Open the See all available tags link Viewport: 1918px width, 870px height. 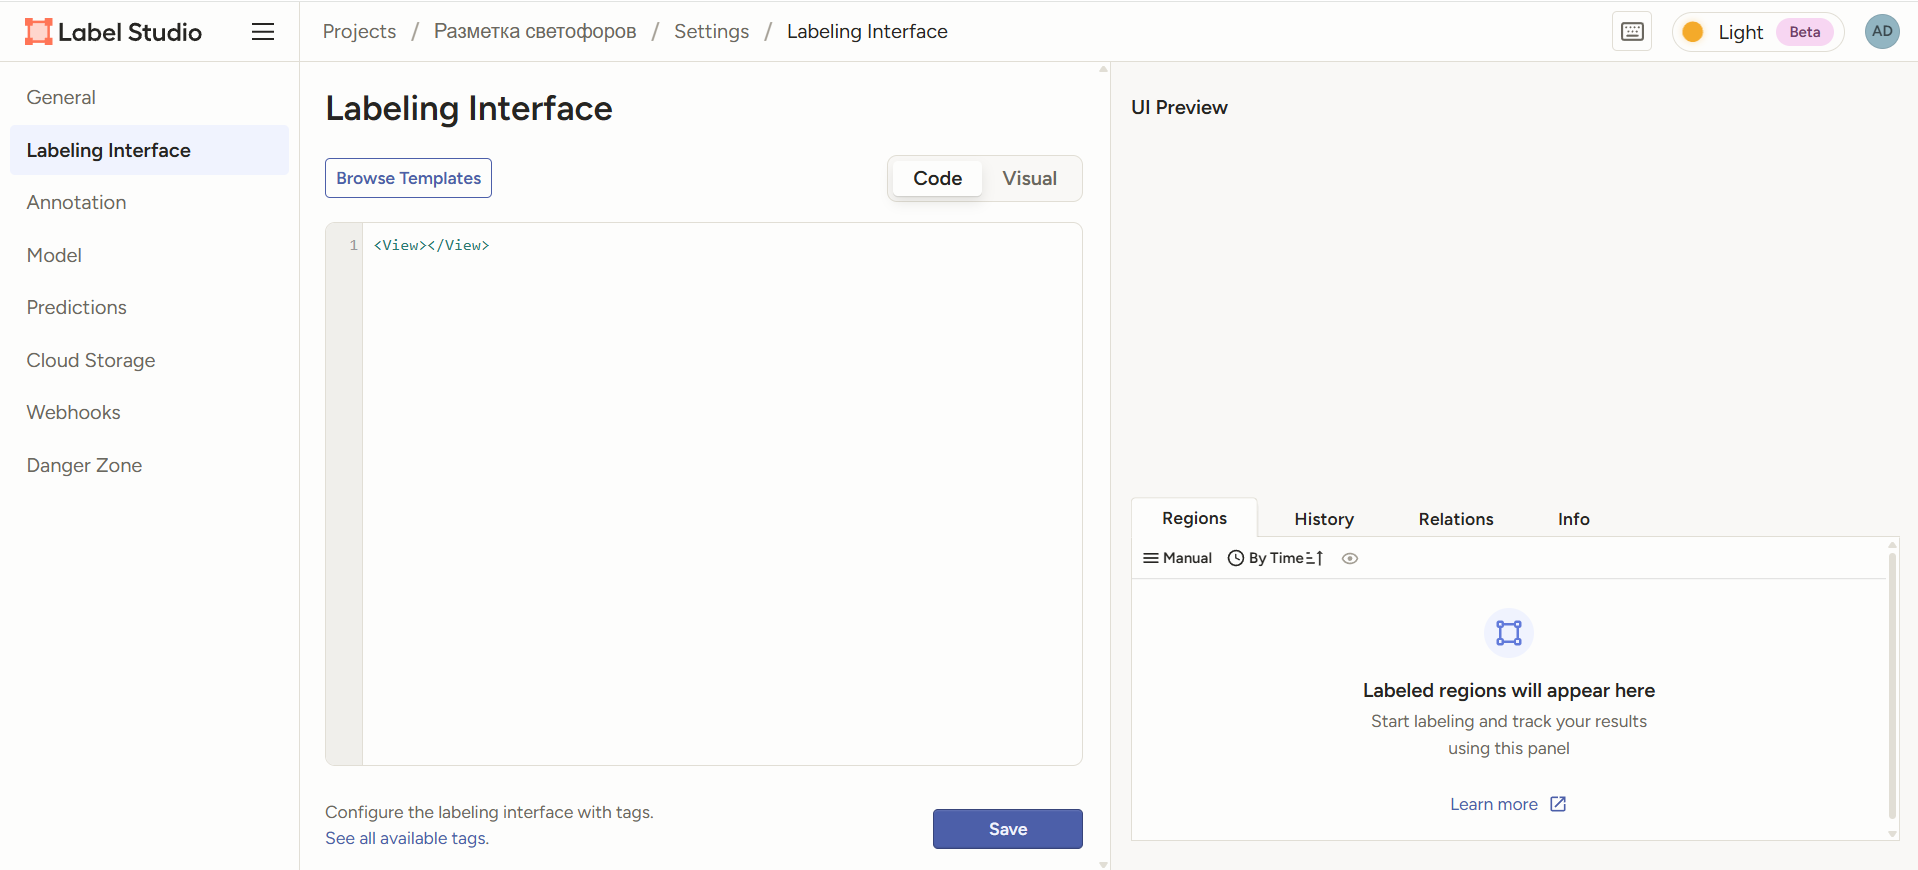[x=407, y=838]
